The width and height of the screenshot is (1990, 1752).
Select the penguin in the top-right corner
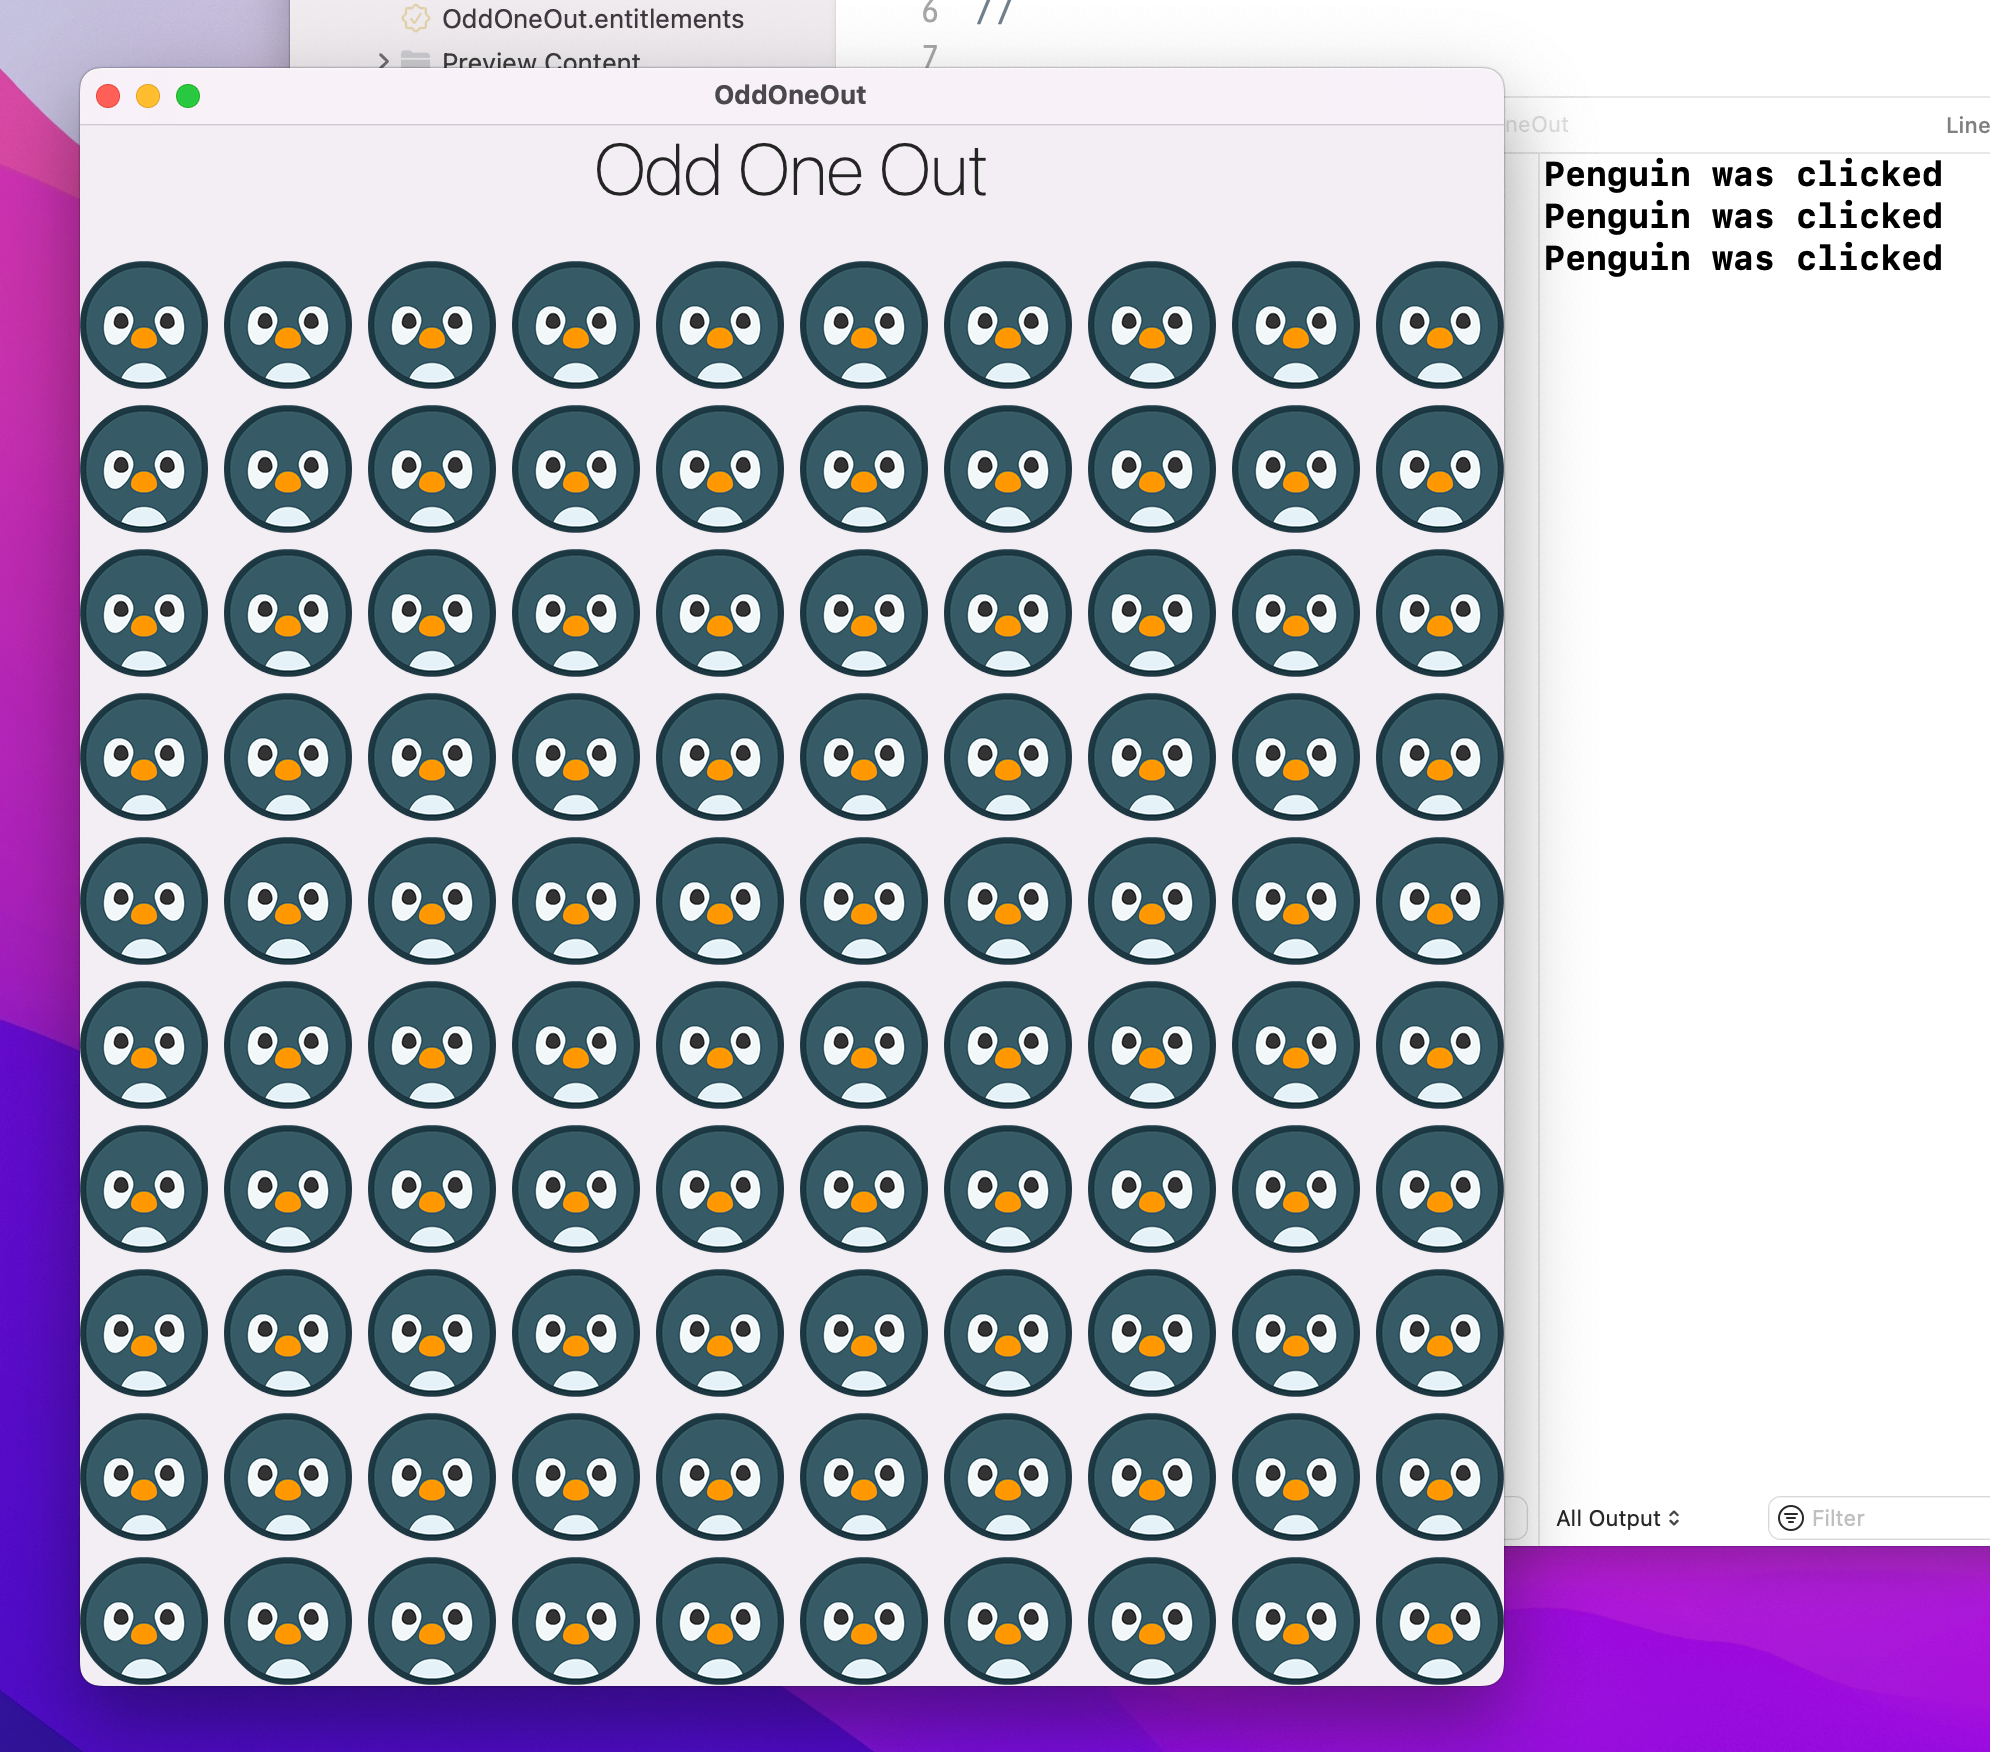[x=1440, y=325]
